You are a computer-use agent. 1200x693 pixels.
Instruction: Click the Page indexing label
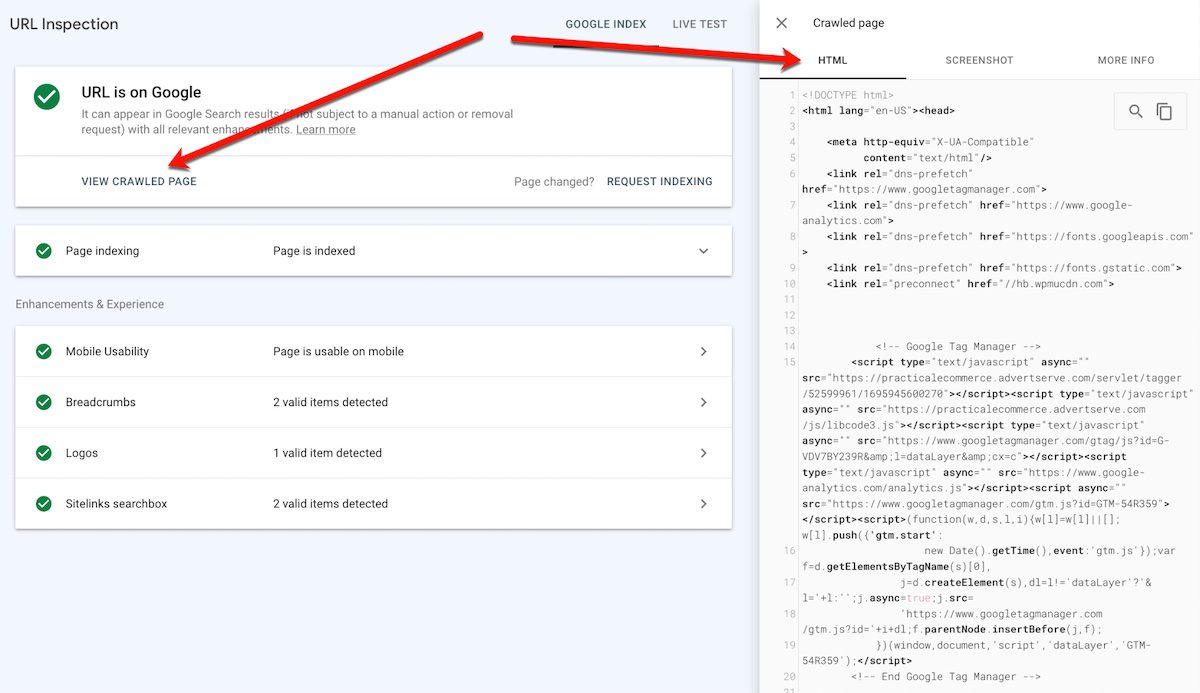[102, 251]
